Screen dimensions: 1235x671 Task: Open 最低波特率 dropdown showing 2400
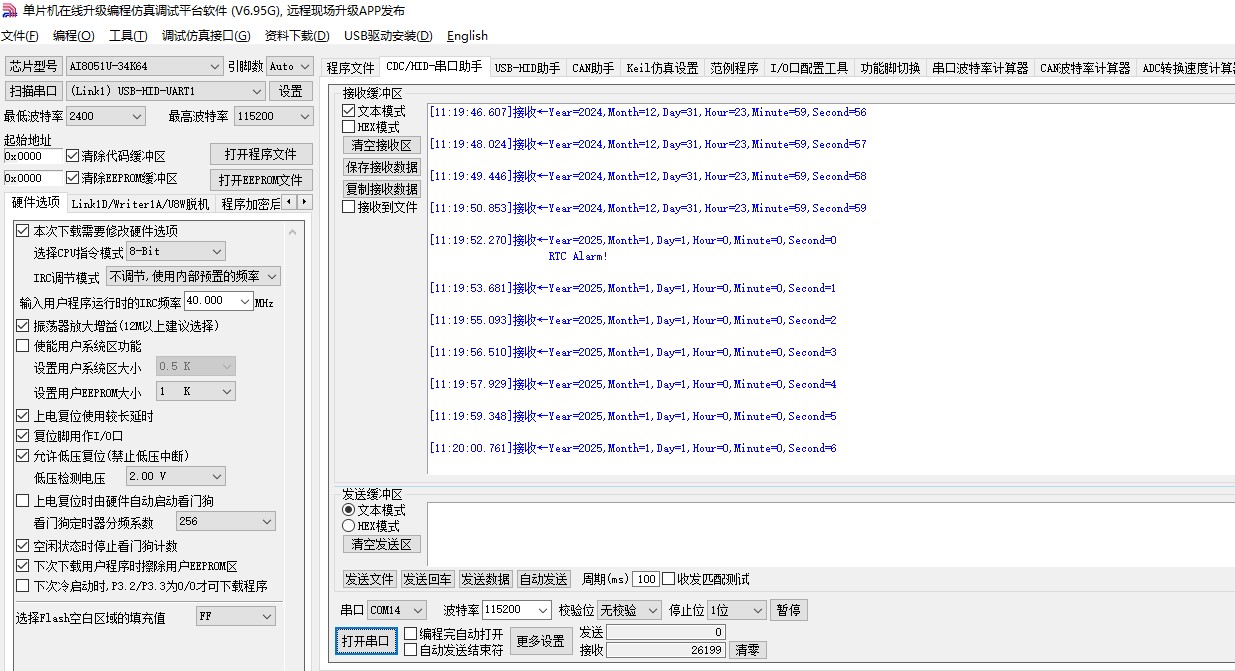click(x=106, y=116)
